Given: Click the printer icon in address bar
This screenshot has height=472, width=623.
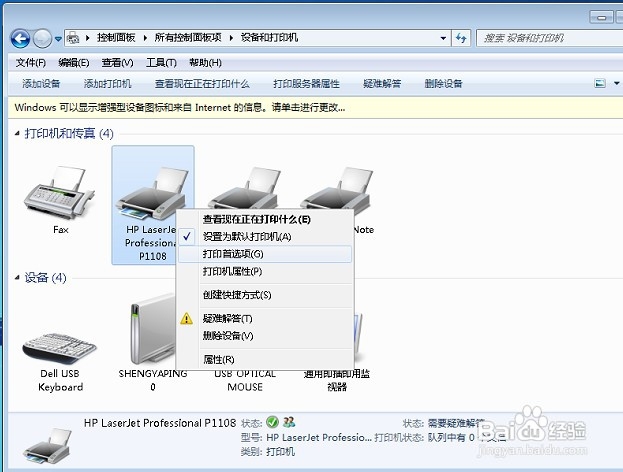Looking at the screenshot, I should [x=73, y=38].
